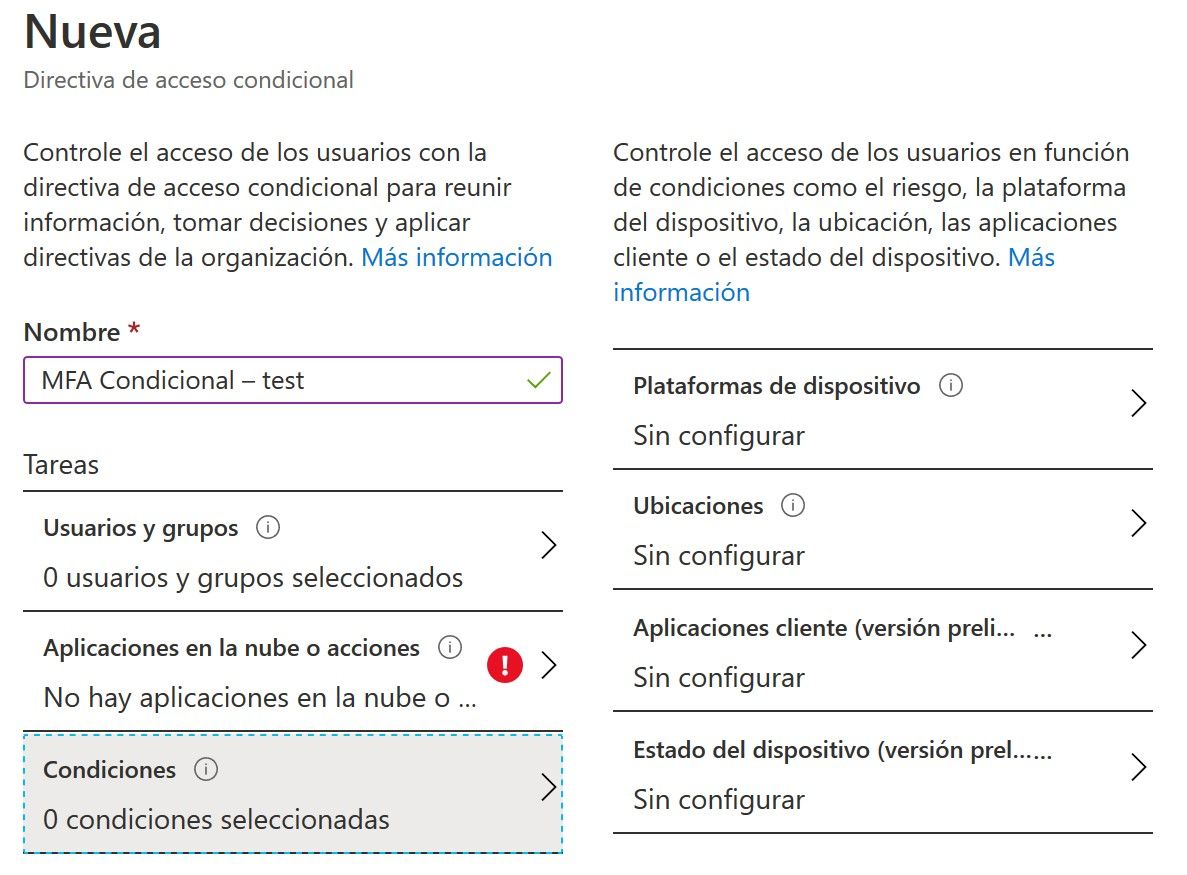The height and width of the screenshot is (875, 1187).
Task: Click the red error badge on Aplicaciones en la nube
Action: tap(505, 664)
